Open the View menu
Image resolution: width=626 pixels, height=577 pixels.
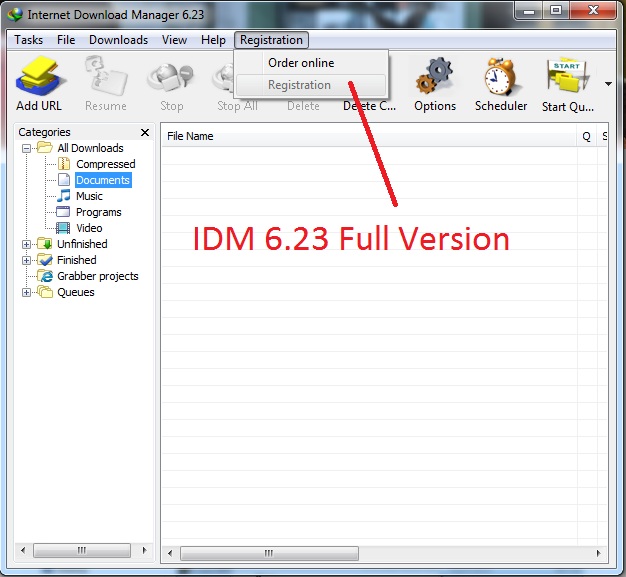[174, 40]
